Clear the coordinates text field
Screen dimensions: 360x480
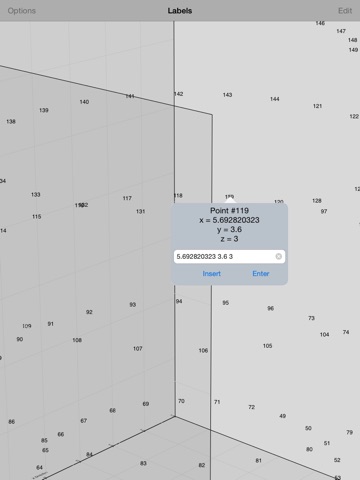(x=279, y=256)
